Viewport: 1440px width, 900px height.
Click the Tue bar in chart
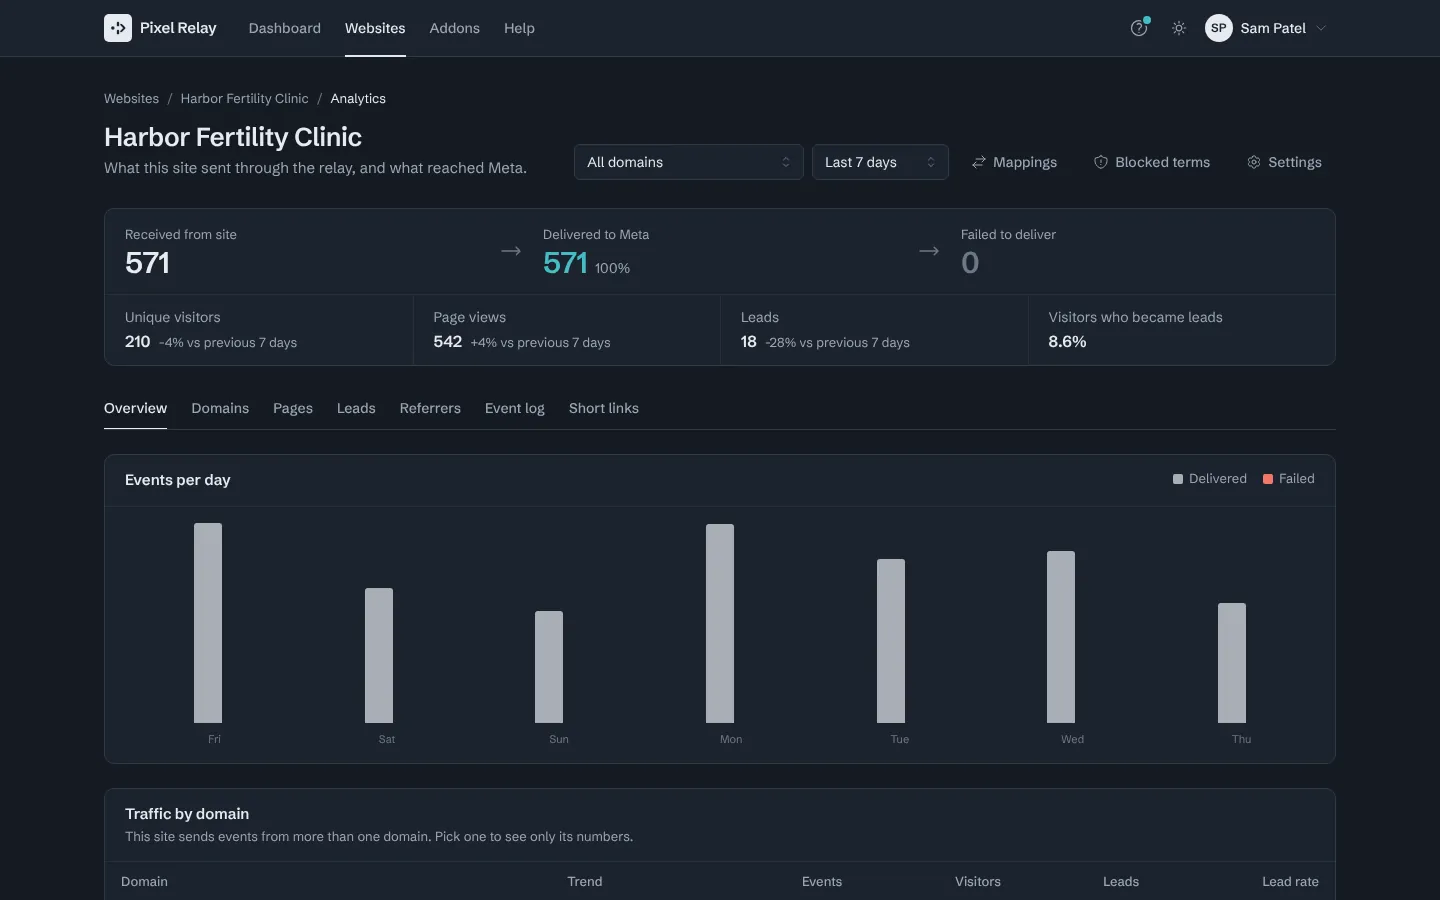(x=891, y=641)
